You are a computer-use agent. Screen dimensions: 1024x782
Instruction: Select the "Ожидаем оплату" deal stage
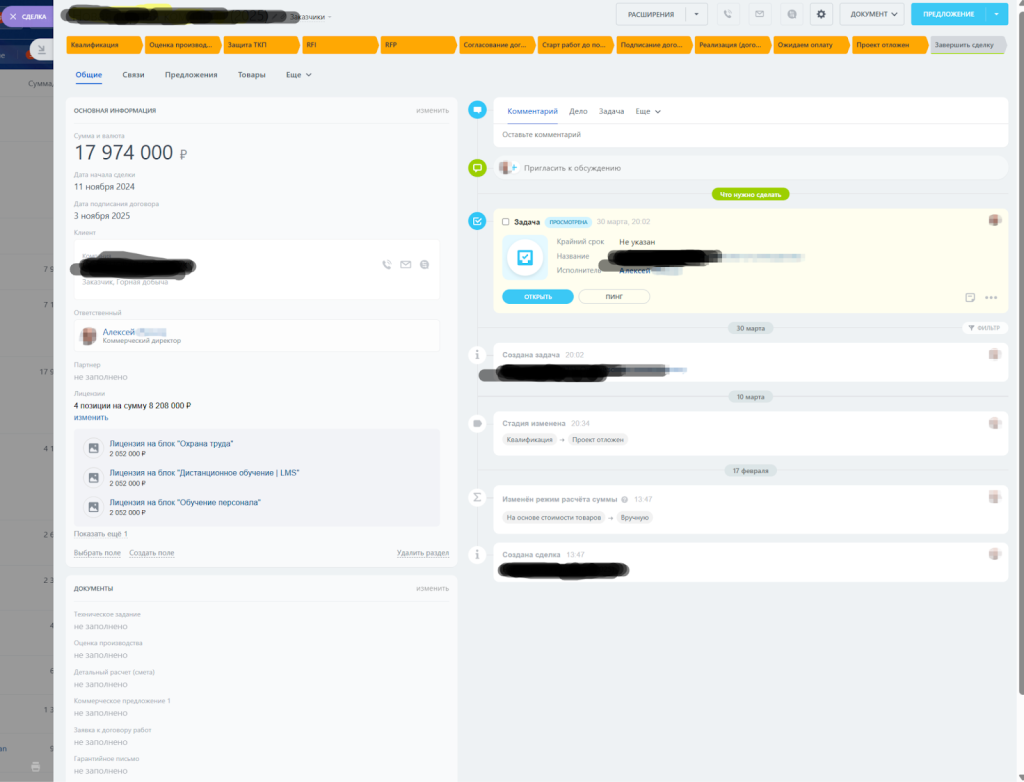809,45
